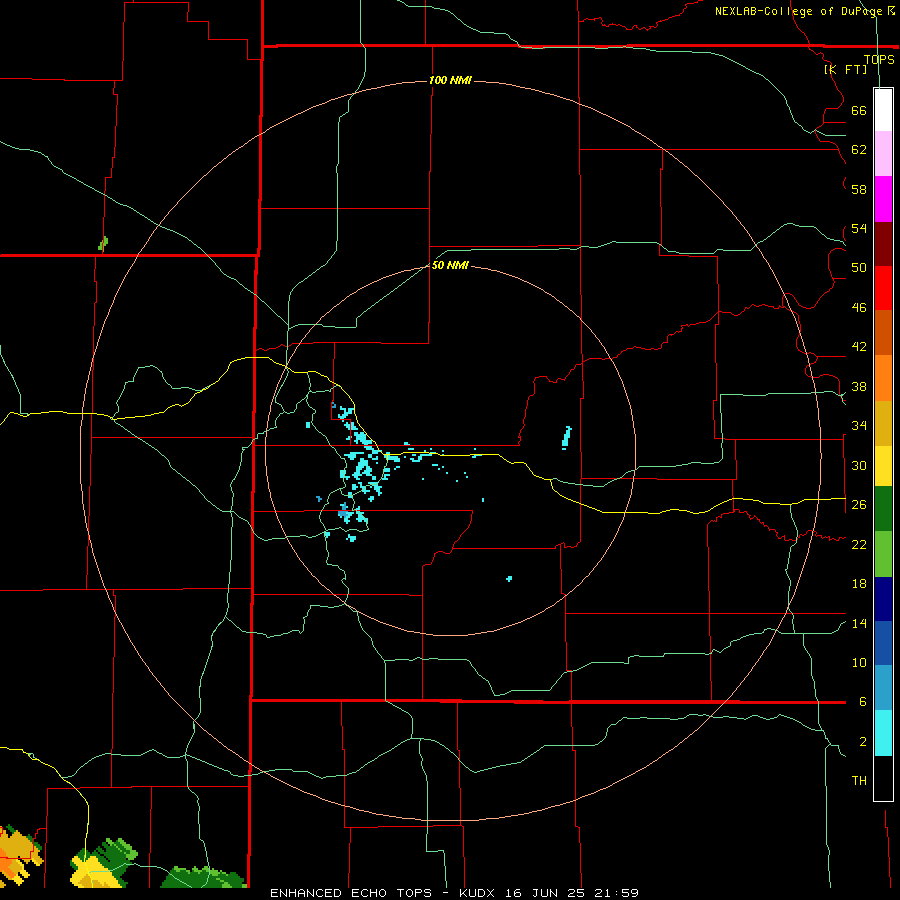Click the gold legend swatch

[x=883, y=424]
